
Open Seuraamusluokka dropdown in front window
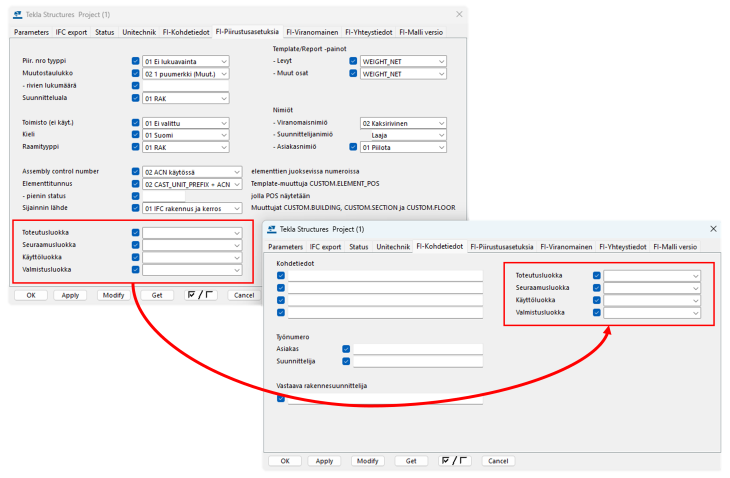[651, 288]
